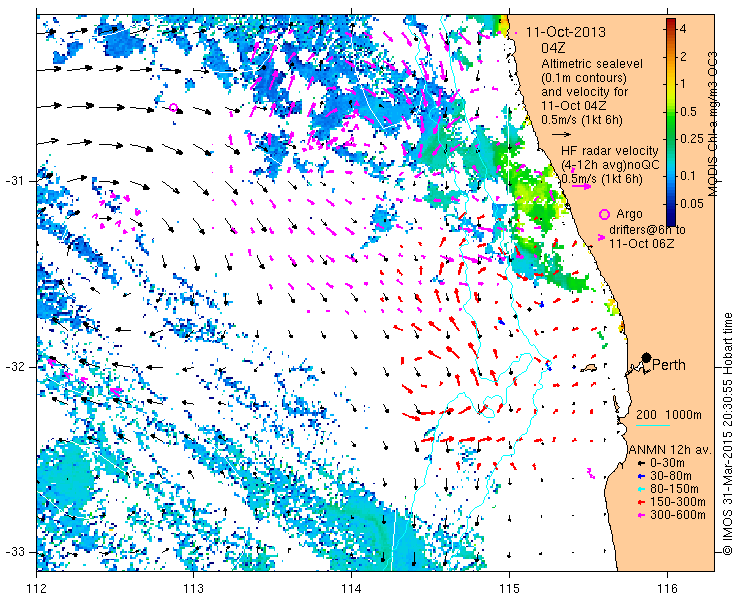The image size is (740, 600).
Task: Click the latitude axis label -31
Action: click(17, 181)
